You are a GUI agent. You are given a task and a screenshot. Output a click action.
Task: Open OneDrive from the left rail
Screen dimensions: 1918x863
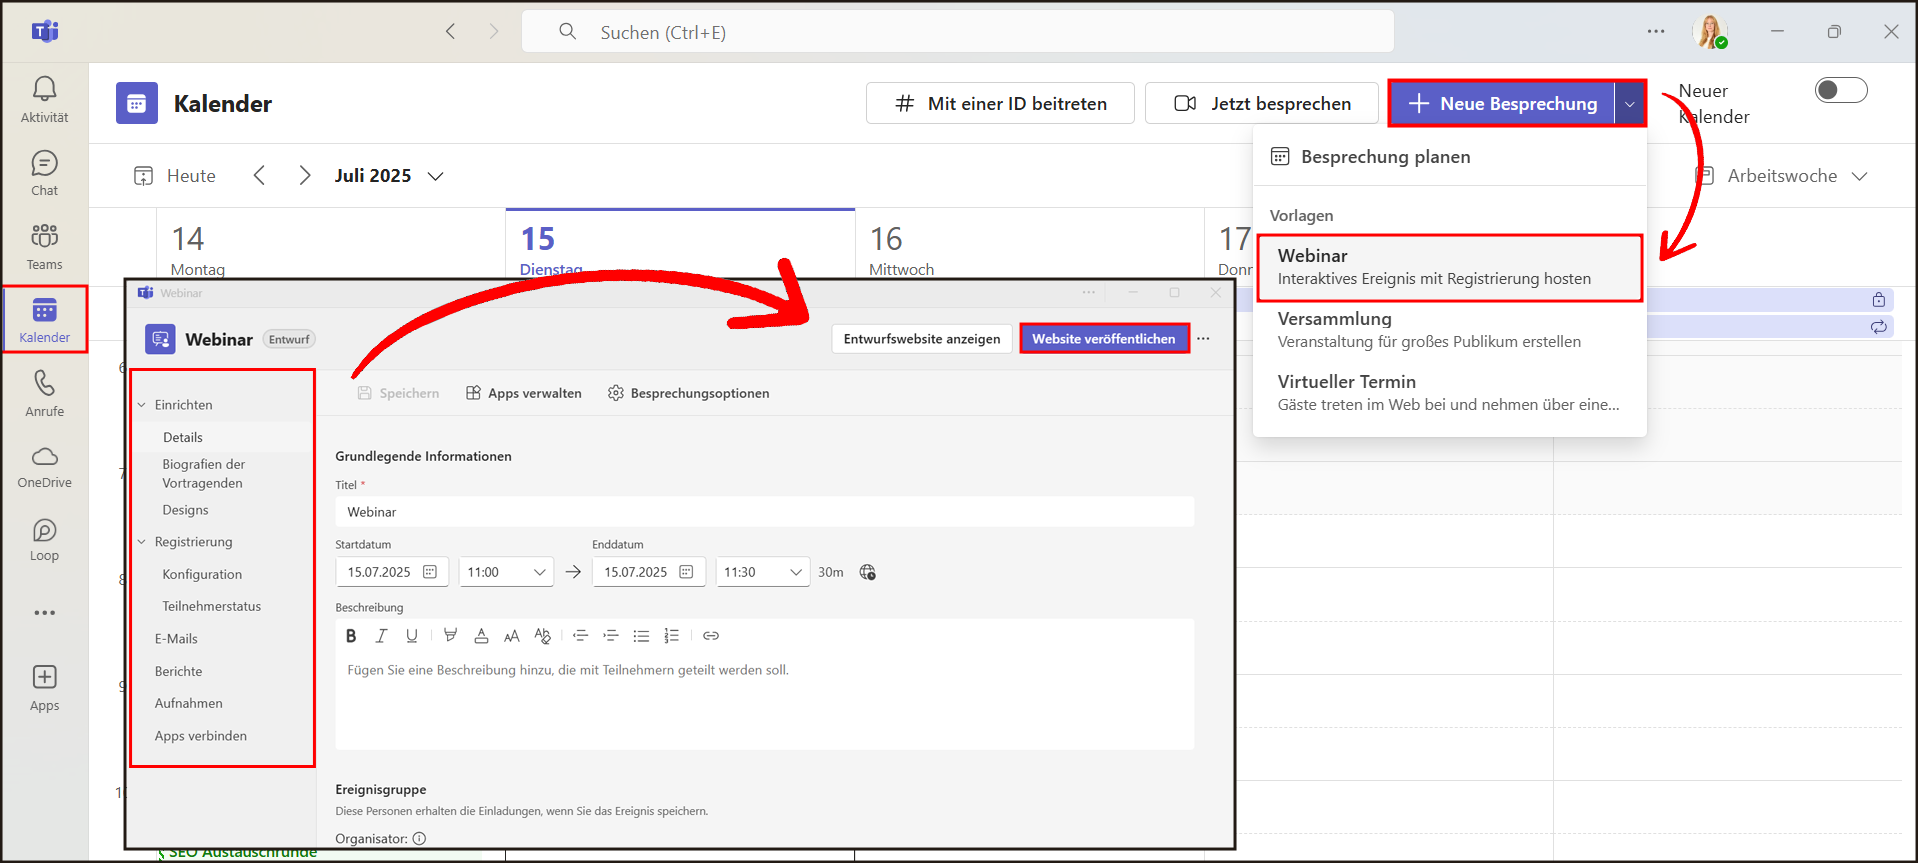[x=44, y=467]
